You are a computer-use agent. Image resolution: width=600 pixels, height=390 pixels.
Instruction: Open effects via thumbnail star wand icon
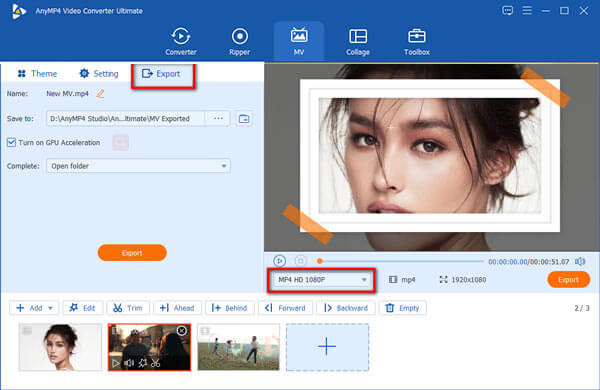click(142, 363)
